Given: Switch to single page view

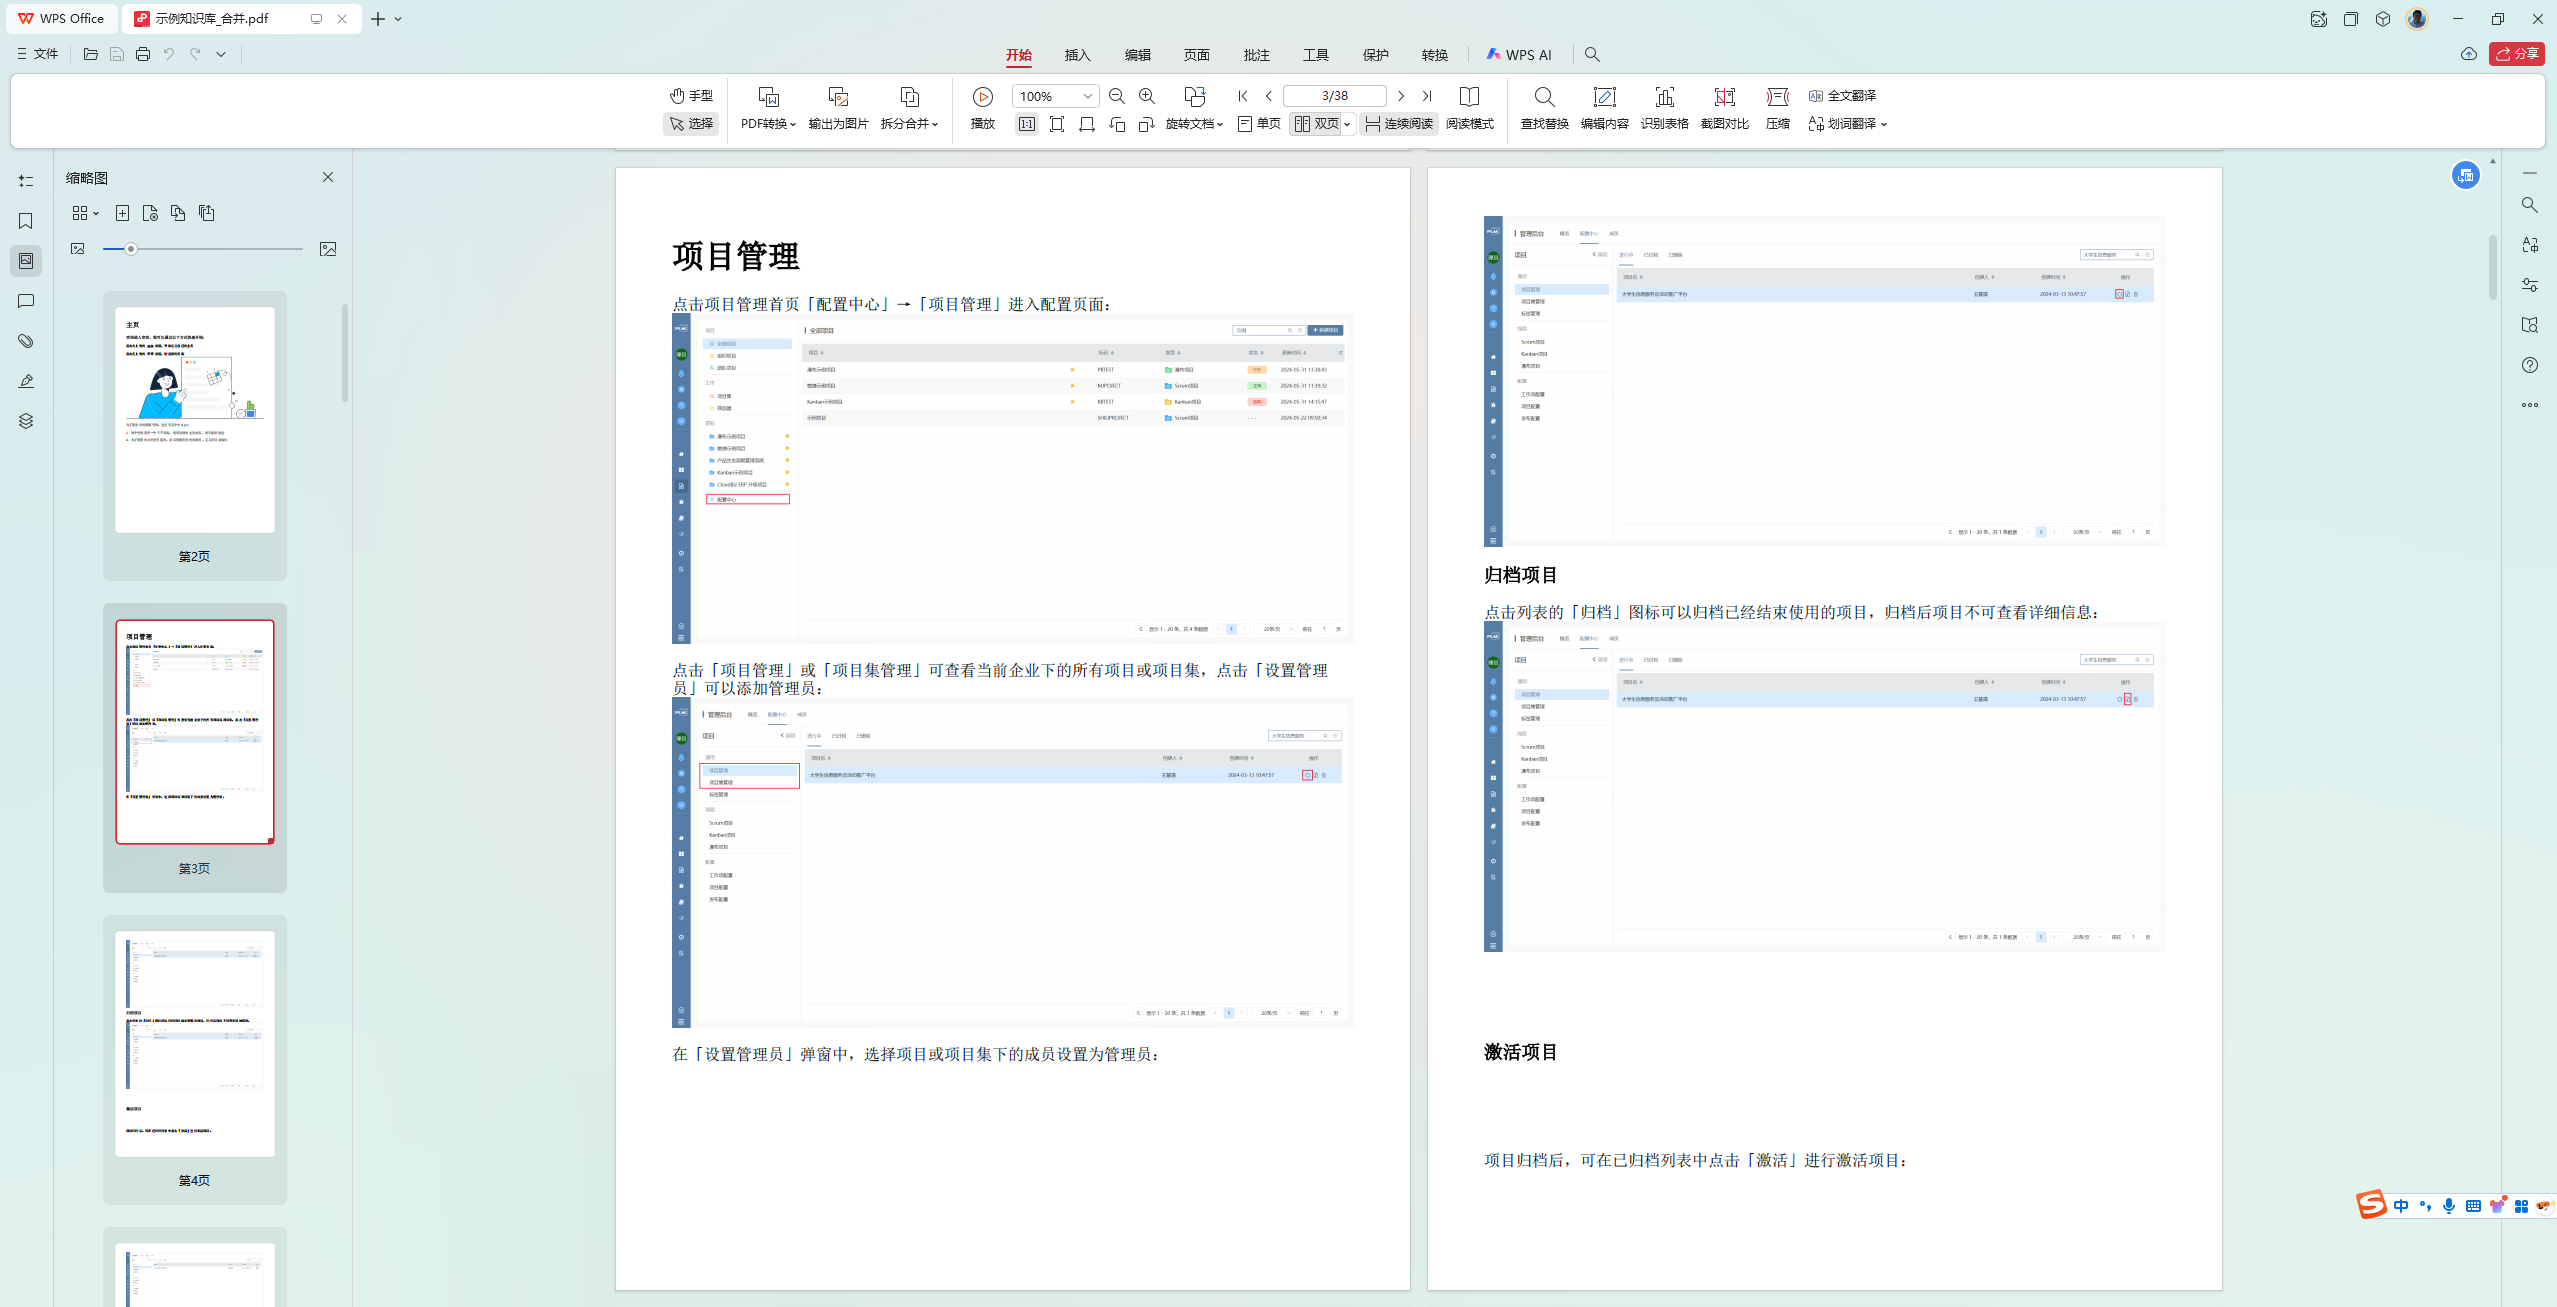Looking at the screenshot, I should click(x=1259, y=124).
